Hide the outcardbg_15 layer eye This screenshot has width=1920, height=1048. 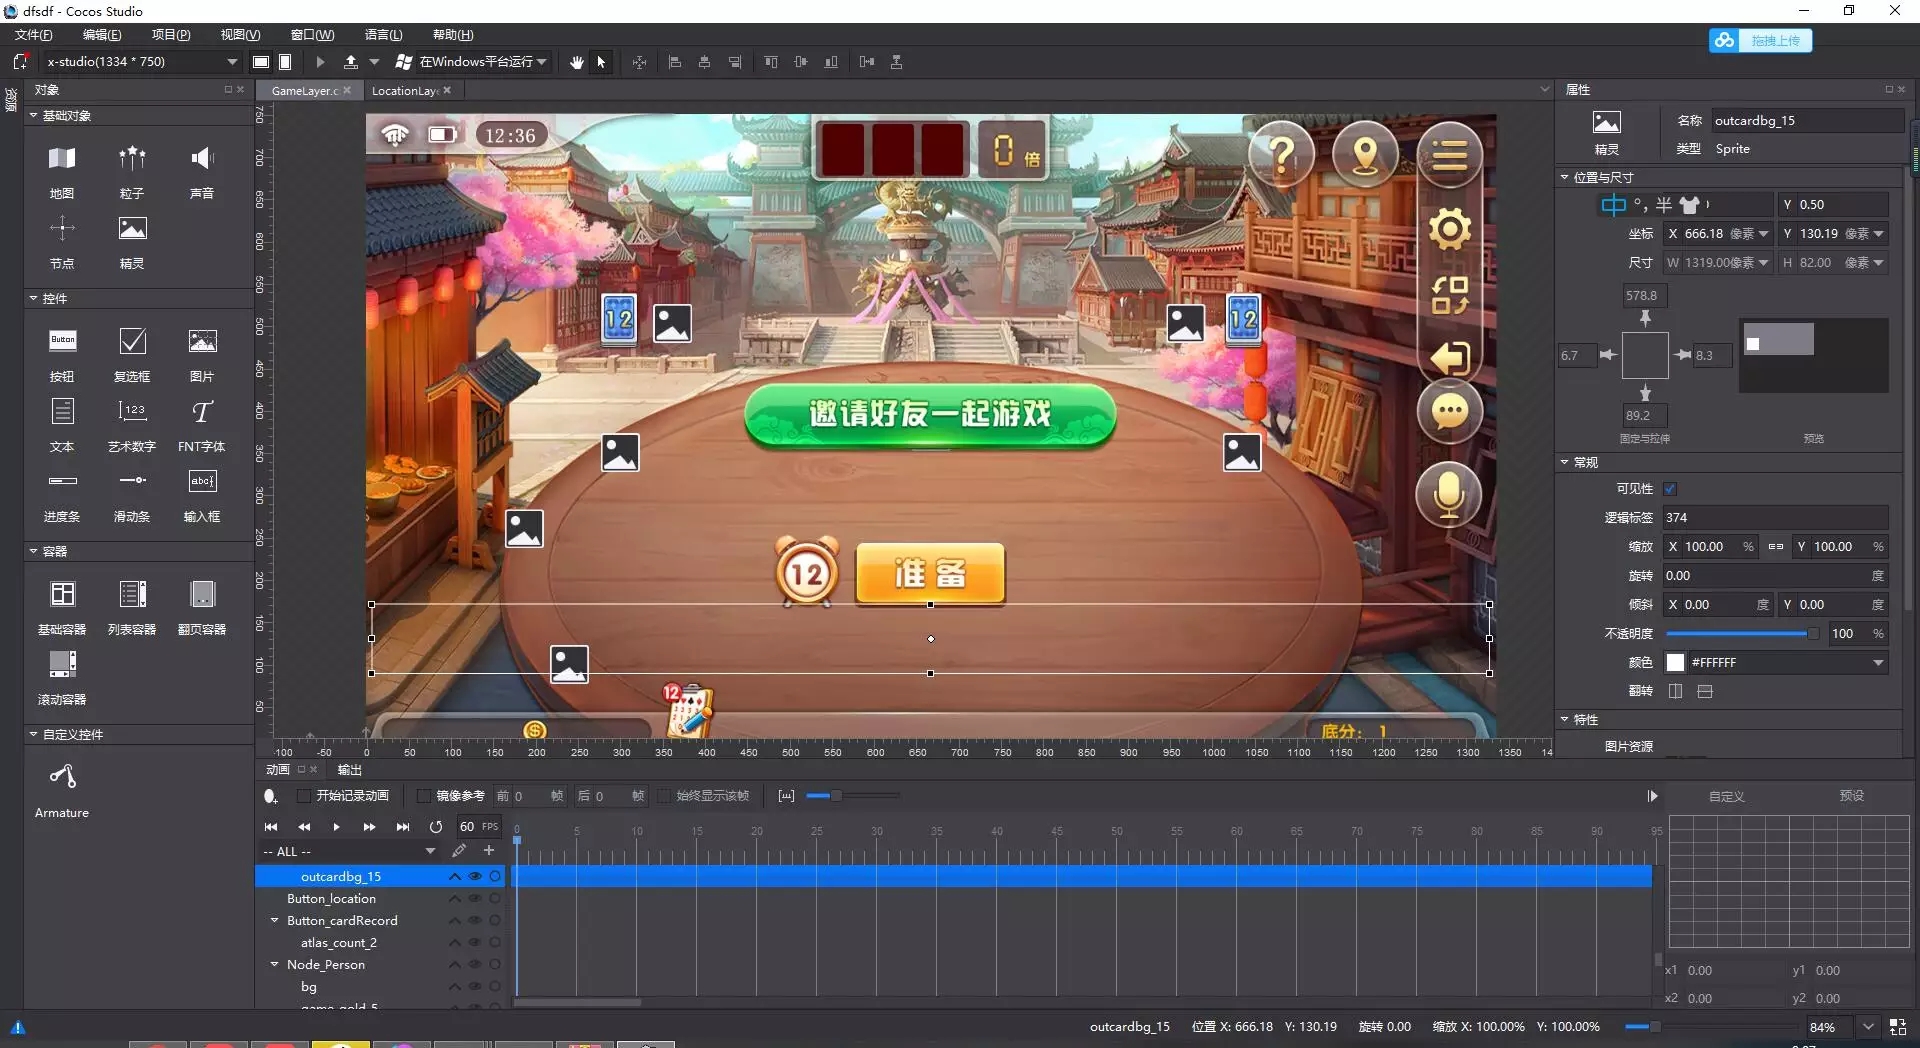click(x=475, y=876)
